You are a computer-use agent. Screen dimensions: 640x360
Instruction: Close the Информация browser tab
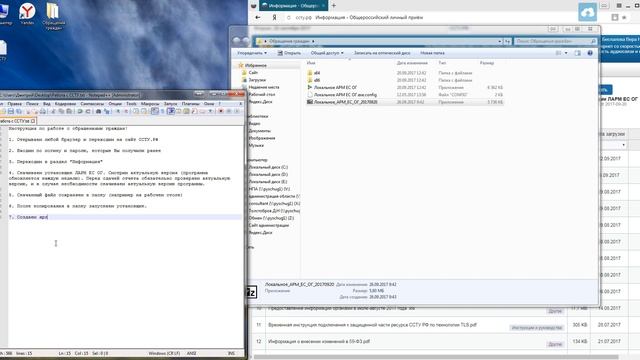click(x=324, y=6)
